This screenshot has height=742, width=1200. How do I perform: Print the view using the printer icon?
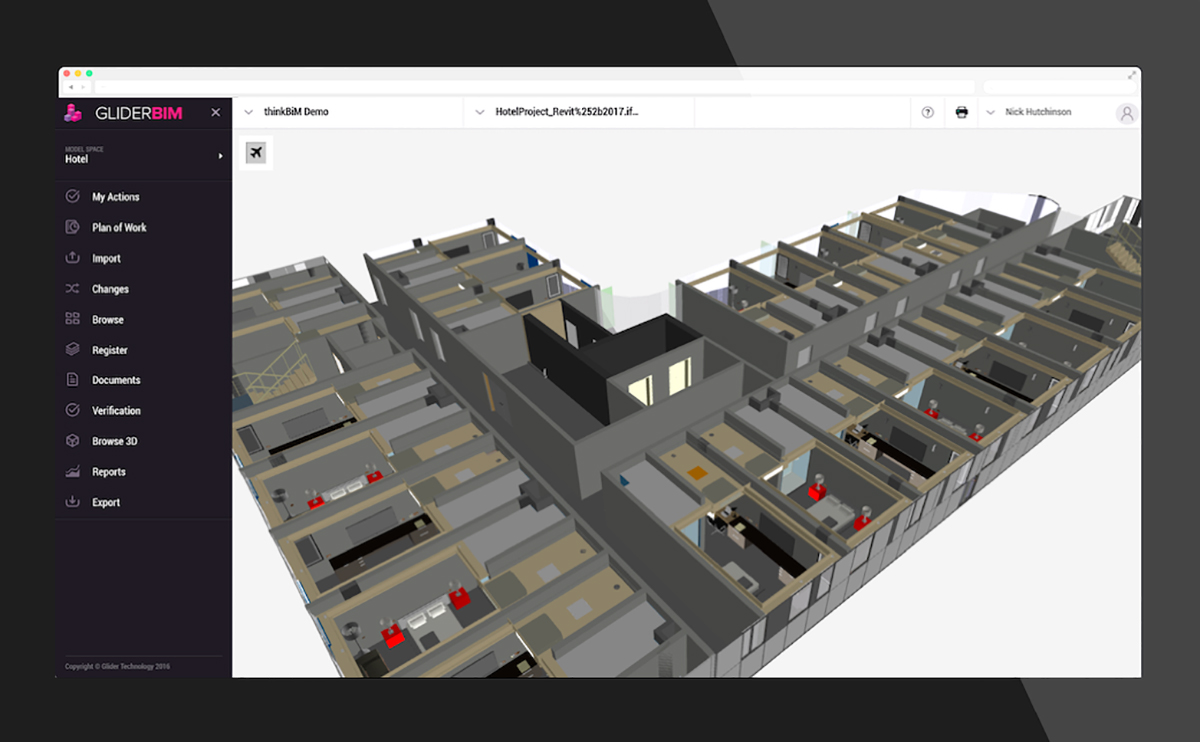pyautogui.click(x=962, y=113)
